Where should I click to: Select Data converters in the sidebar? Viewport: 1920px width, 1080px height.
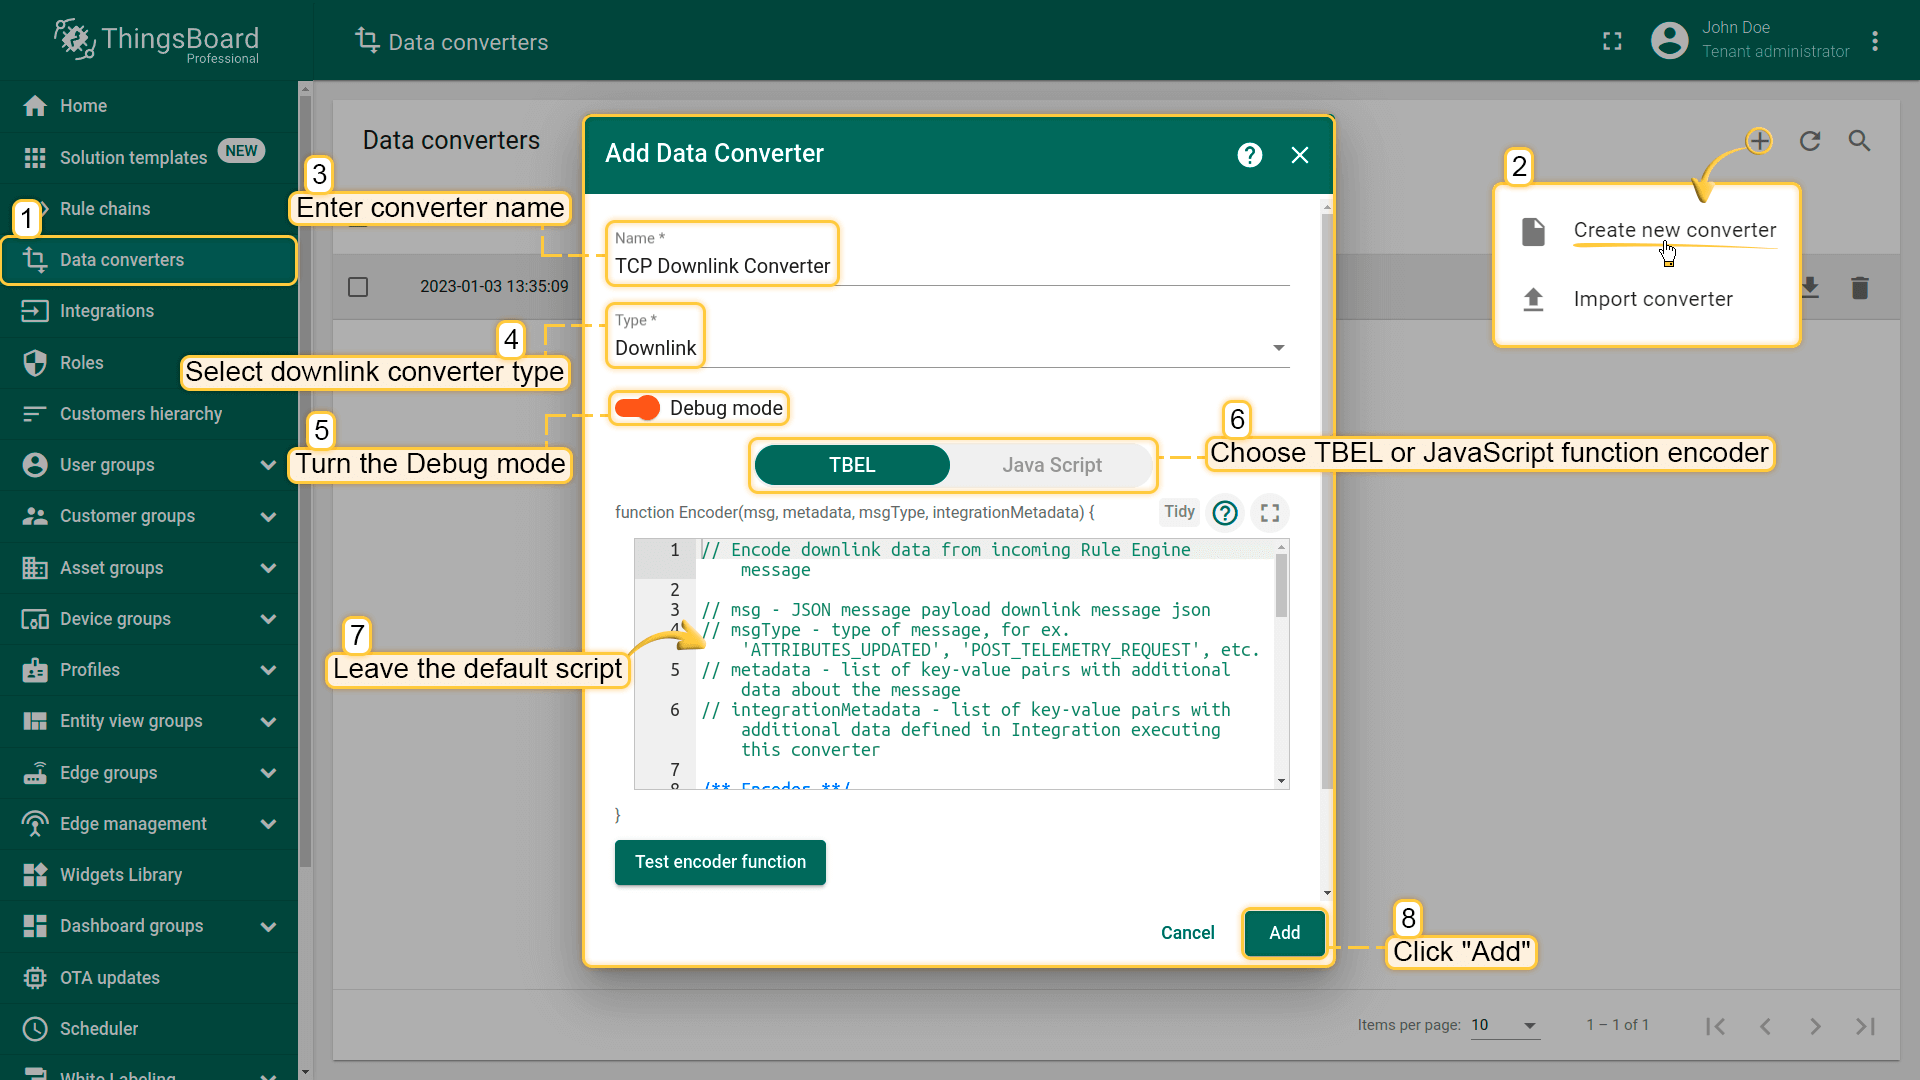coord(149,260)
